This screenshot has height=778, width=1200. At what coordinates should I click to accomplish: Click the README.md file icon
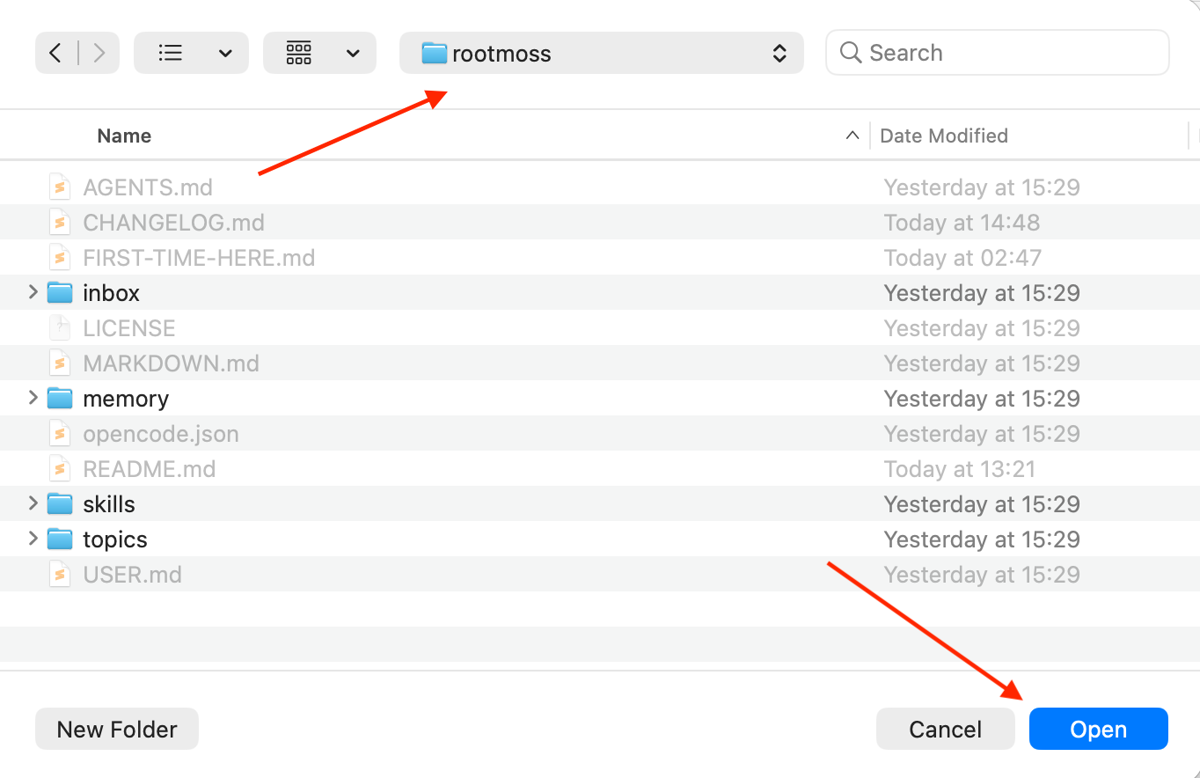coord(60,469)
